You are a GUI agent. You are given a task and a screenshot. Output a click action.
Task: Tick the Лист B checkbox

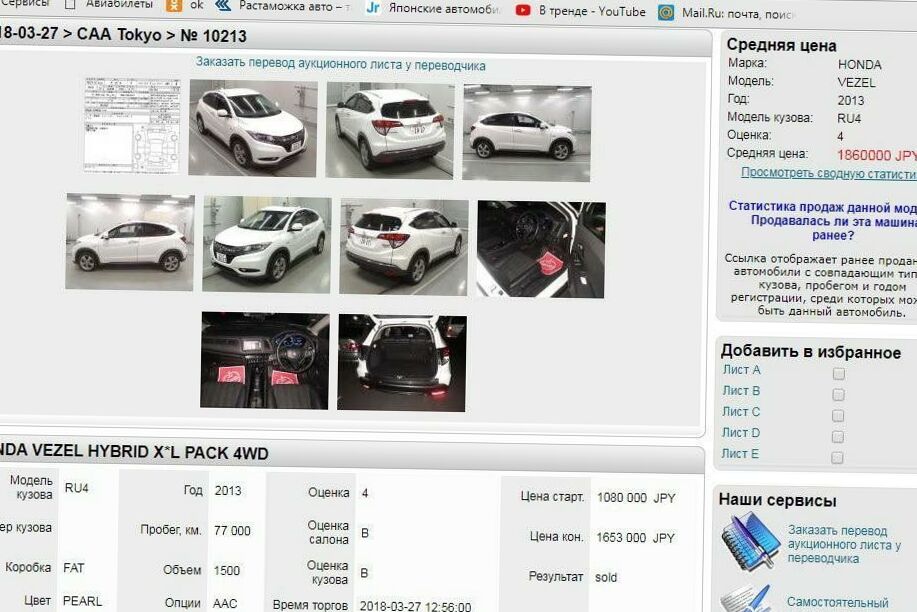click(839, 394)
